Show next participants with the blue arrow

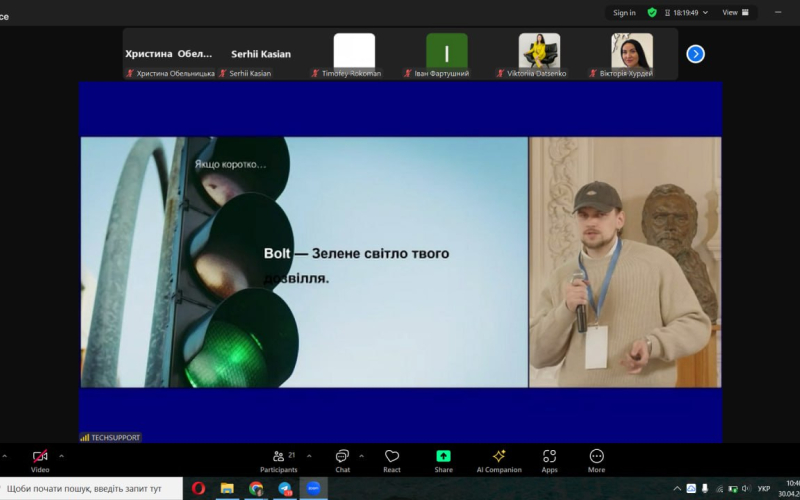(x=695, y=54)
